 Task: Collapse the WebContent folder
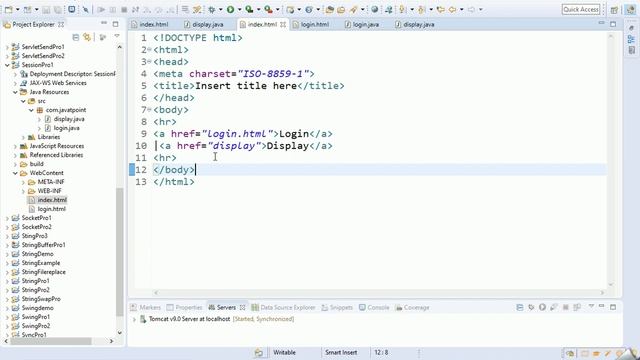pyautogui.click(x=15, y=173)
